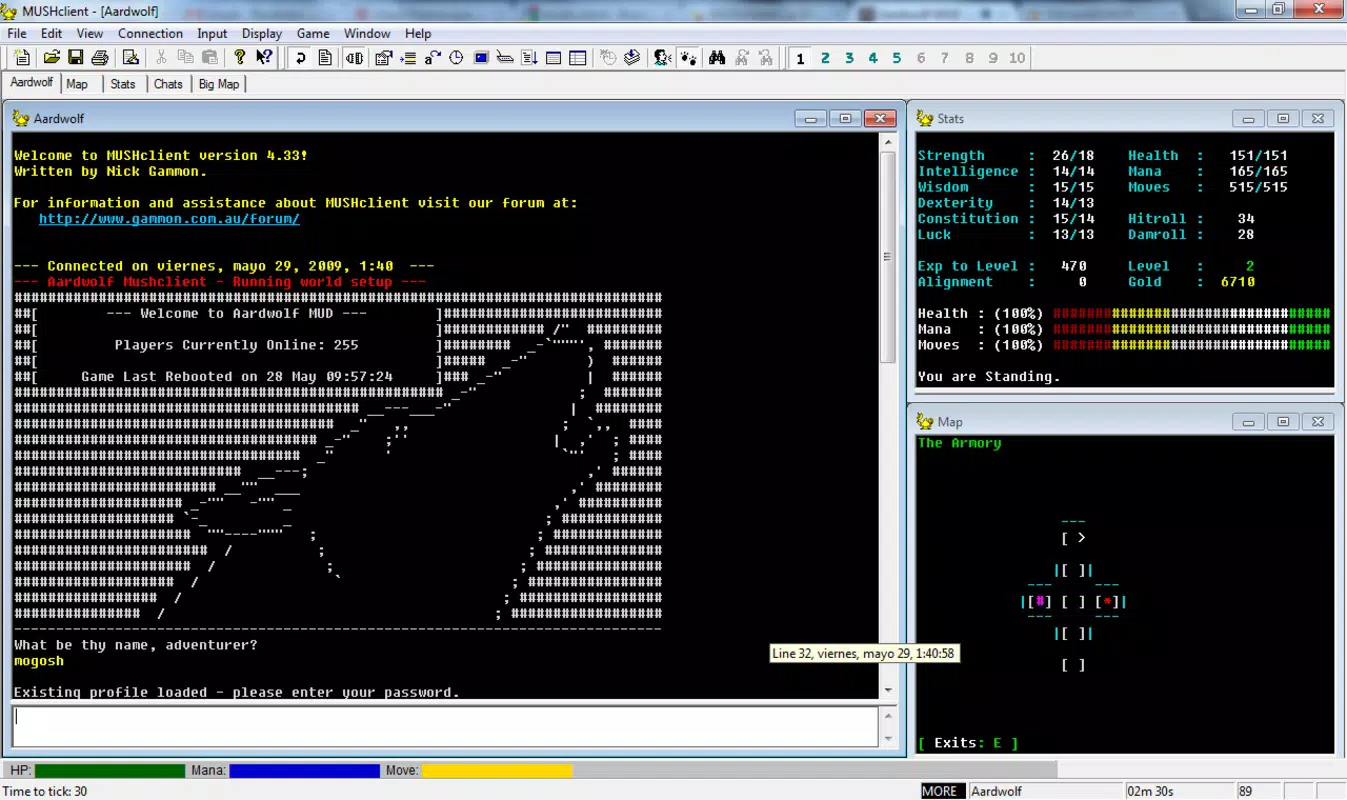Switch to world number 5
1347x800 pixels.
pyautogui.click(x=897, y=58)
